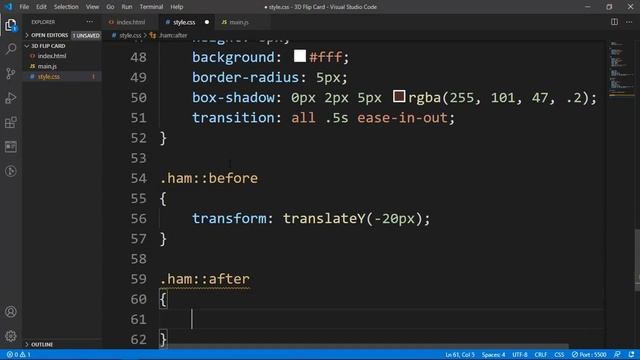Viewport: 640px width, 360px height.
Task: Click the border-radius property on line 49
Action: point(245,78)
